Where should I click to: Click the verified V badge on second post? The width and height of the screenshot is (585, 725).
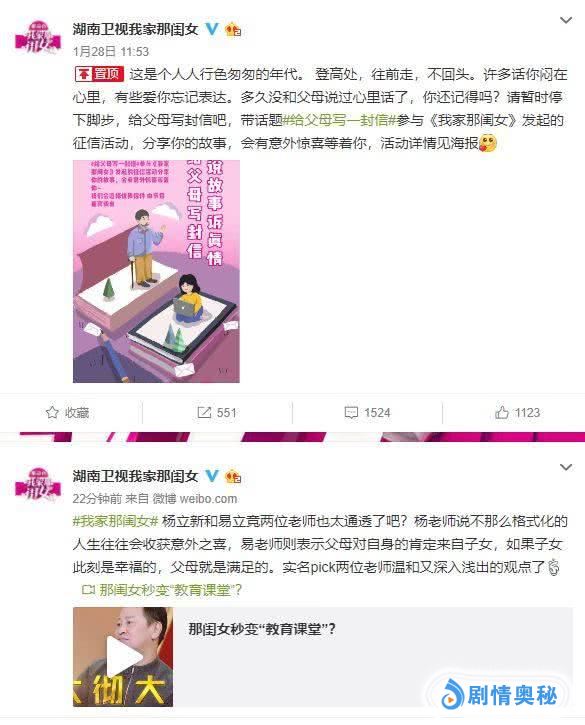(212, 476)
